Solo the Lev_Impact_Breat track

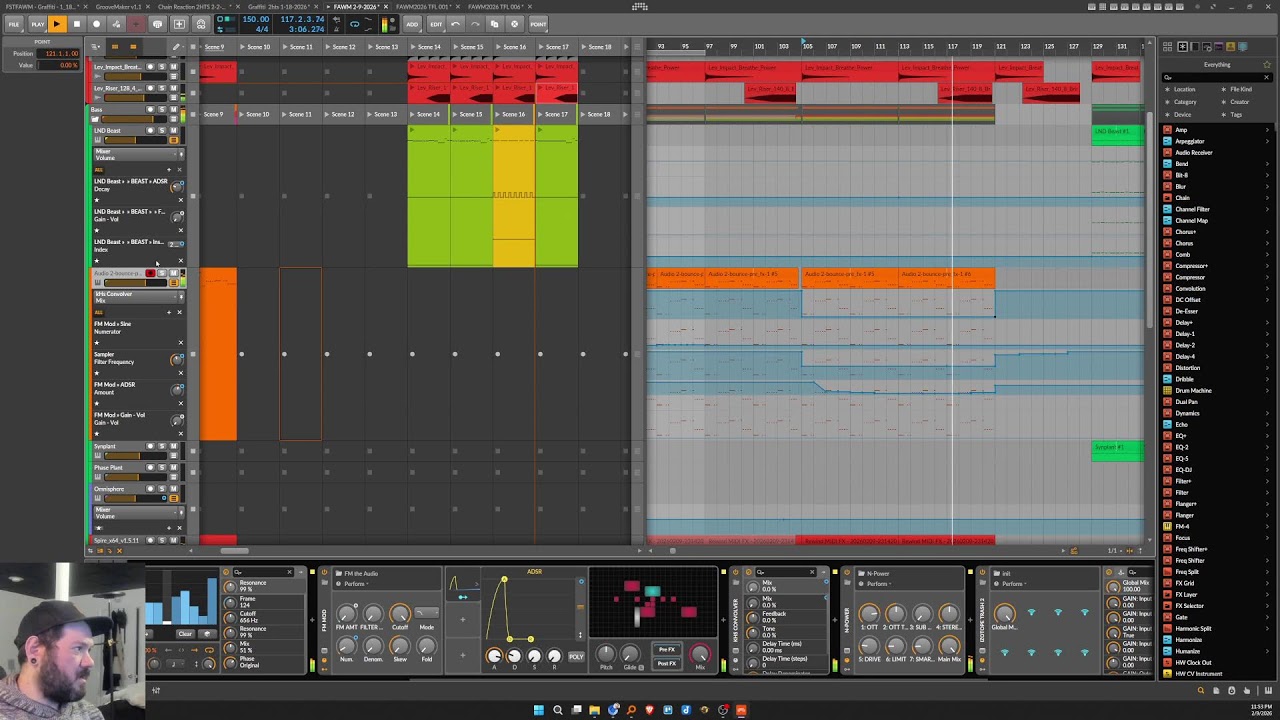pos(162,67)
